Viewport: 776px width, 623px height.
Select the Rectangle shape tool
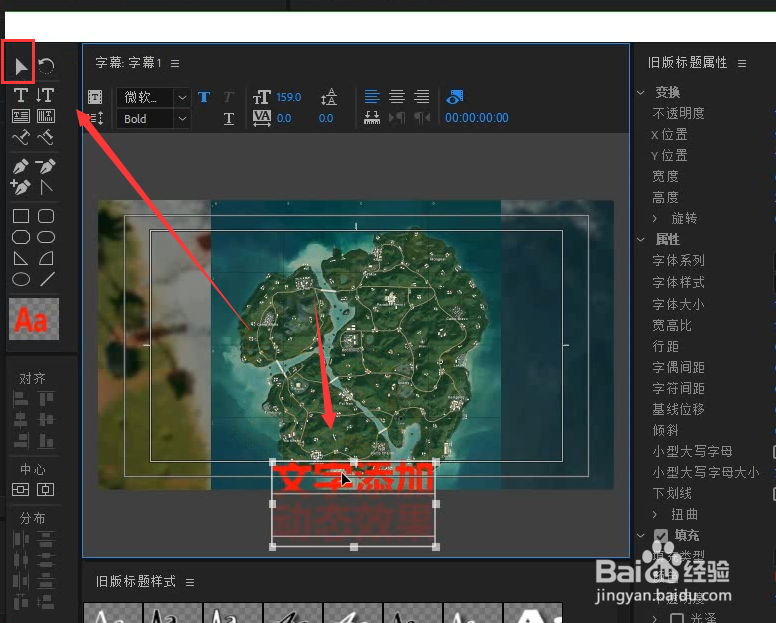coord(21,216)
